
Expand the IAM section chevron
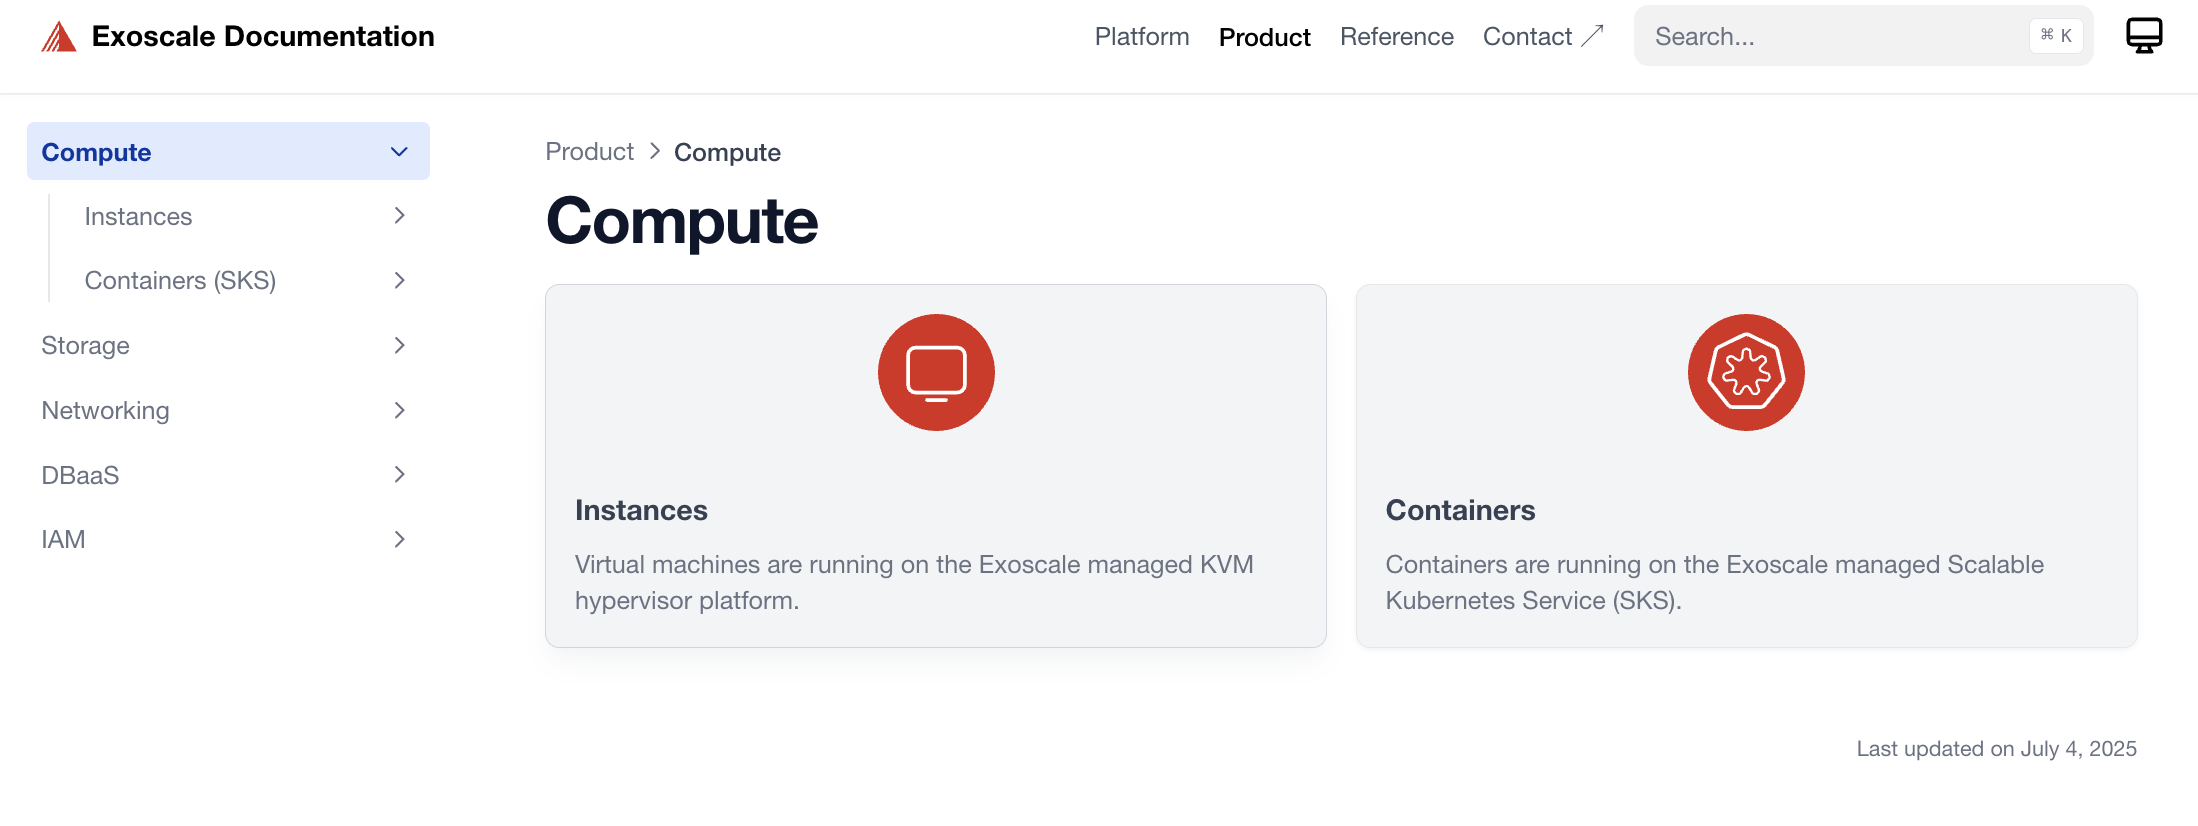pos(399,540)
